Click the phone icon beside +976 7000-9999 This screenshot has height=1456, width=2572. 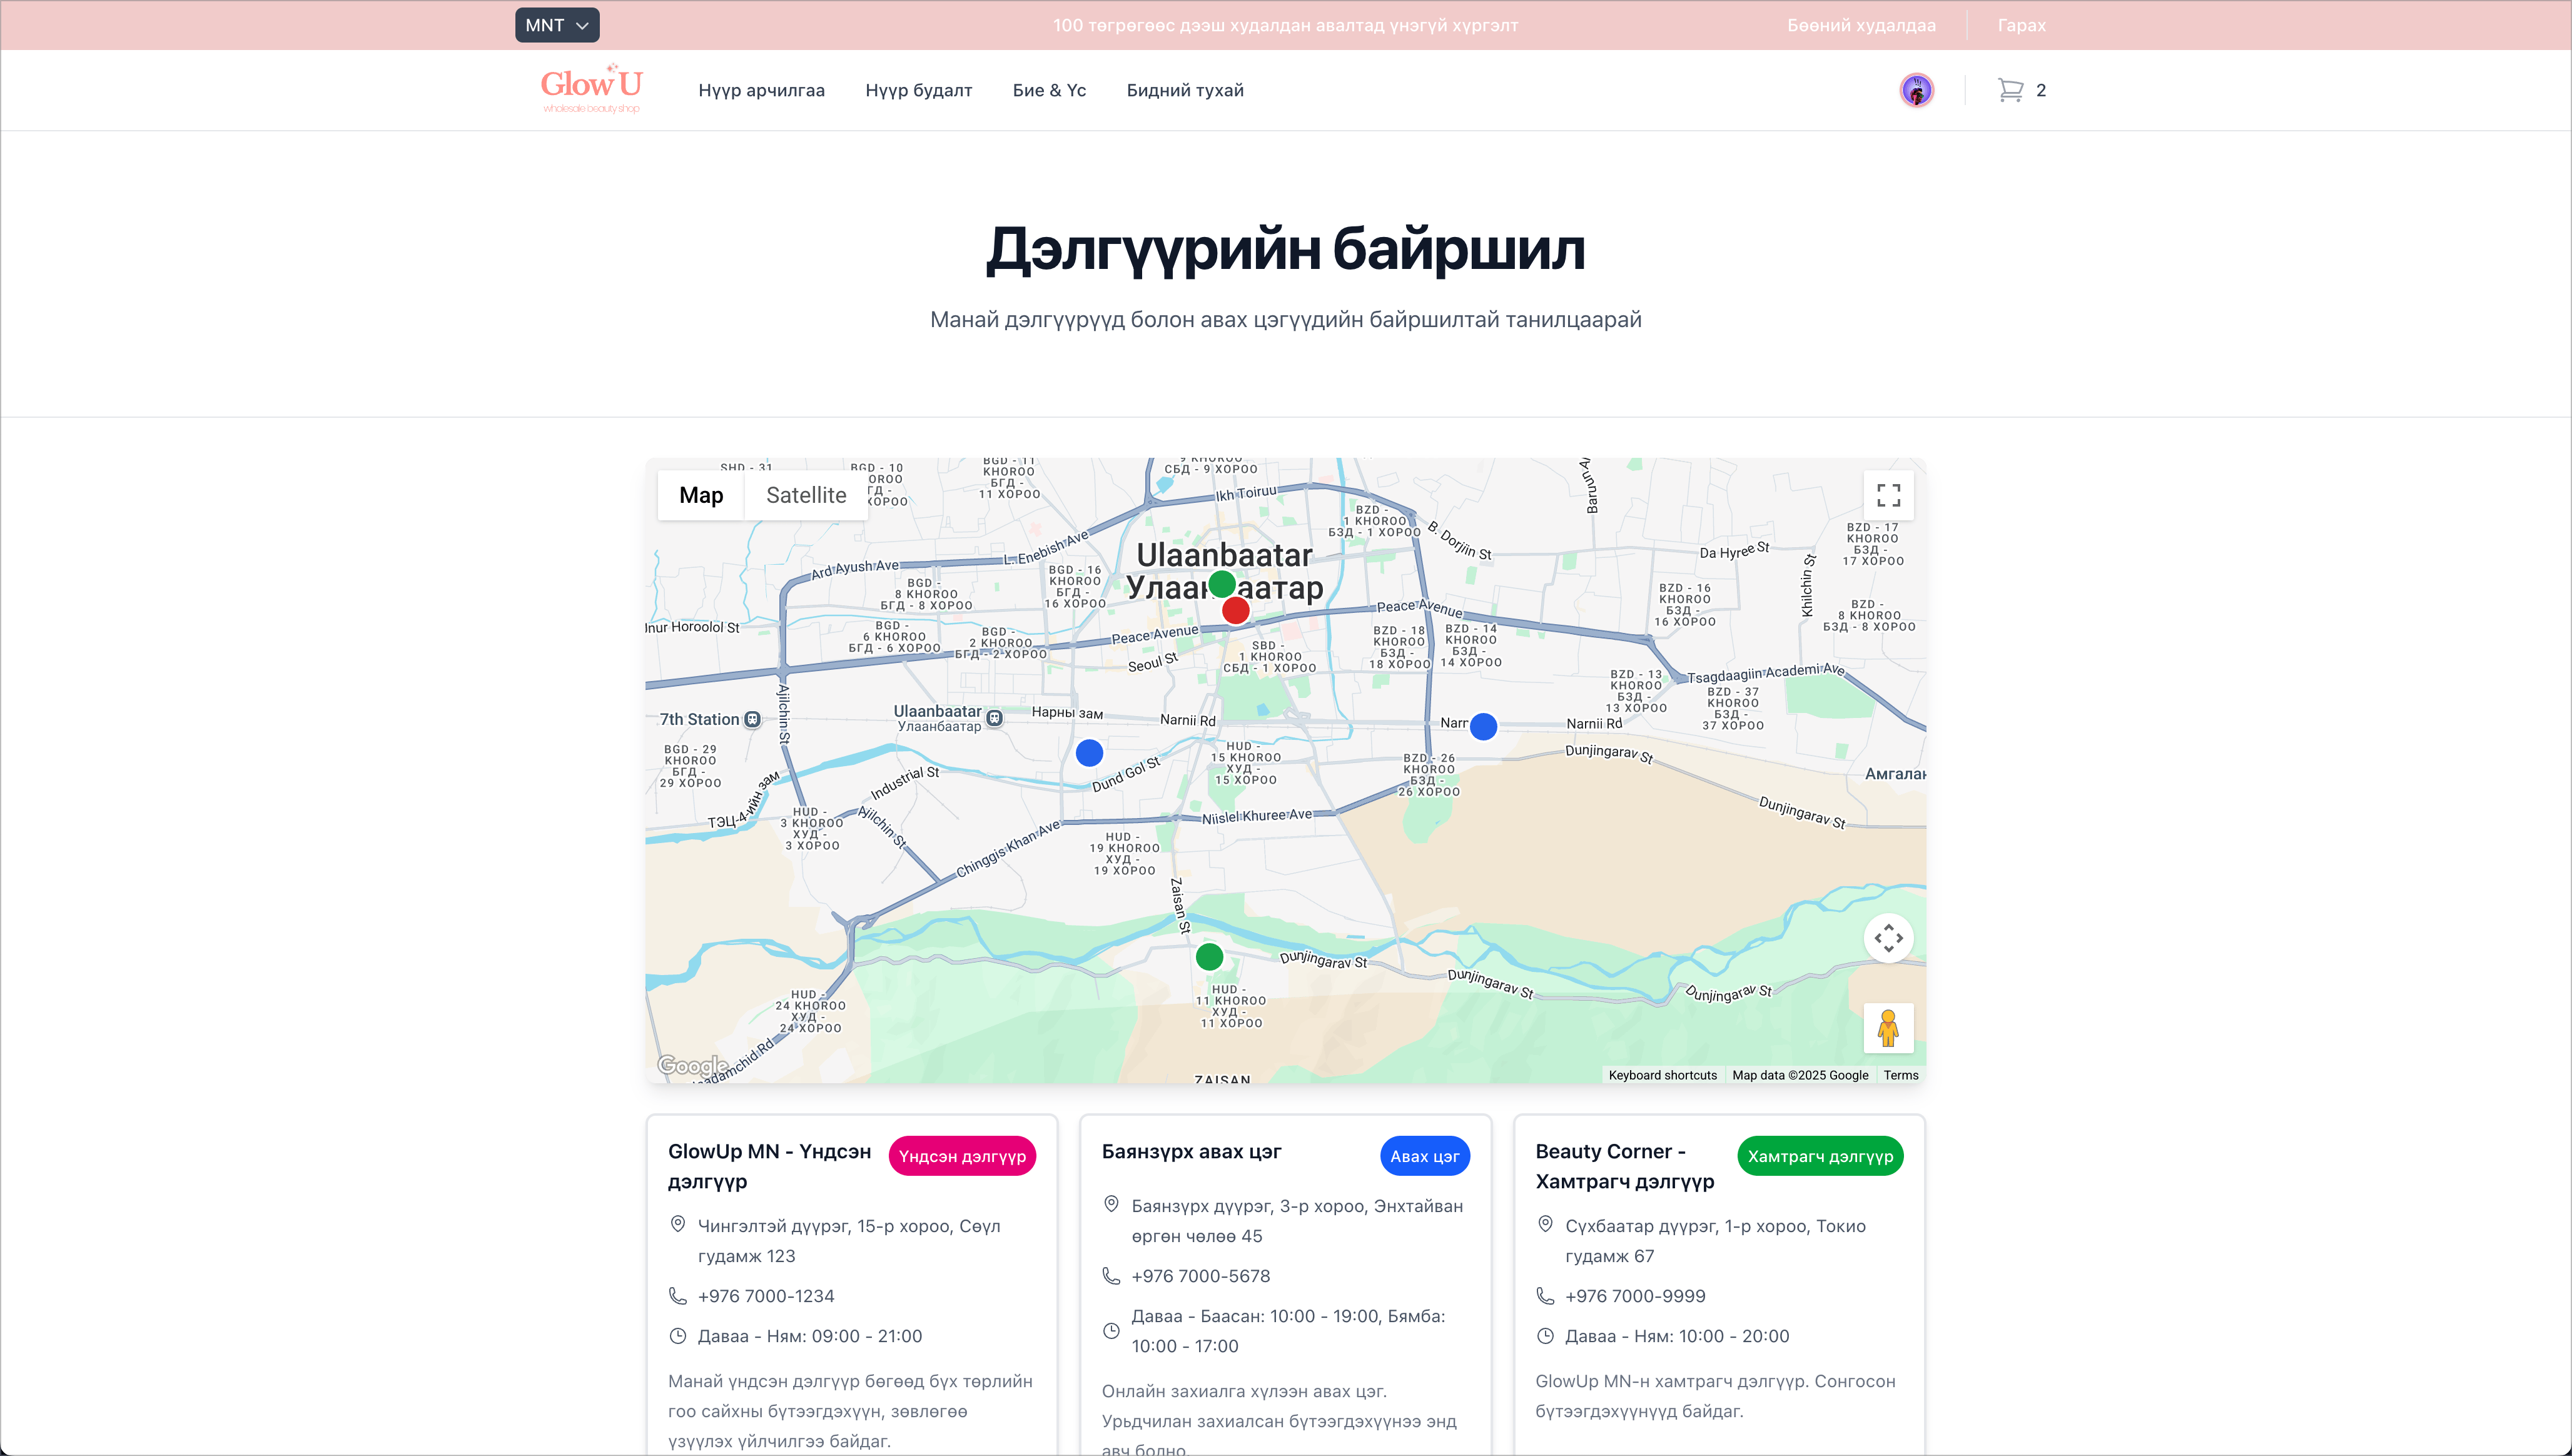click(x=1545, y=1296)
